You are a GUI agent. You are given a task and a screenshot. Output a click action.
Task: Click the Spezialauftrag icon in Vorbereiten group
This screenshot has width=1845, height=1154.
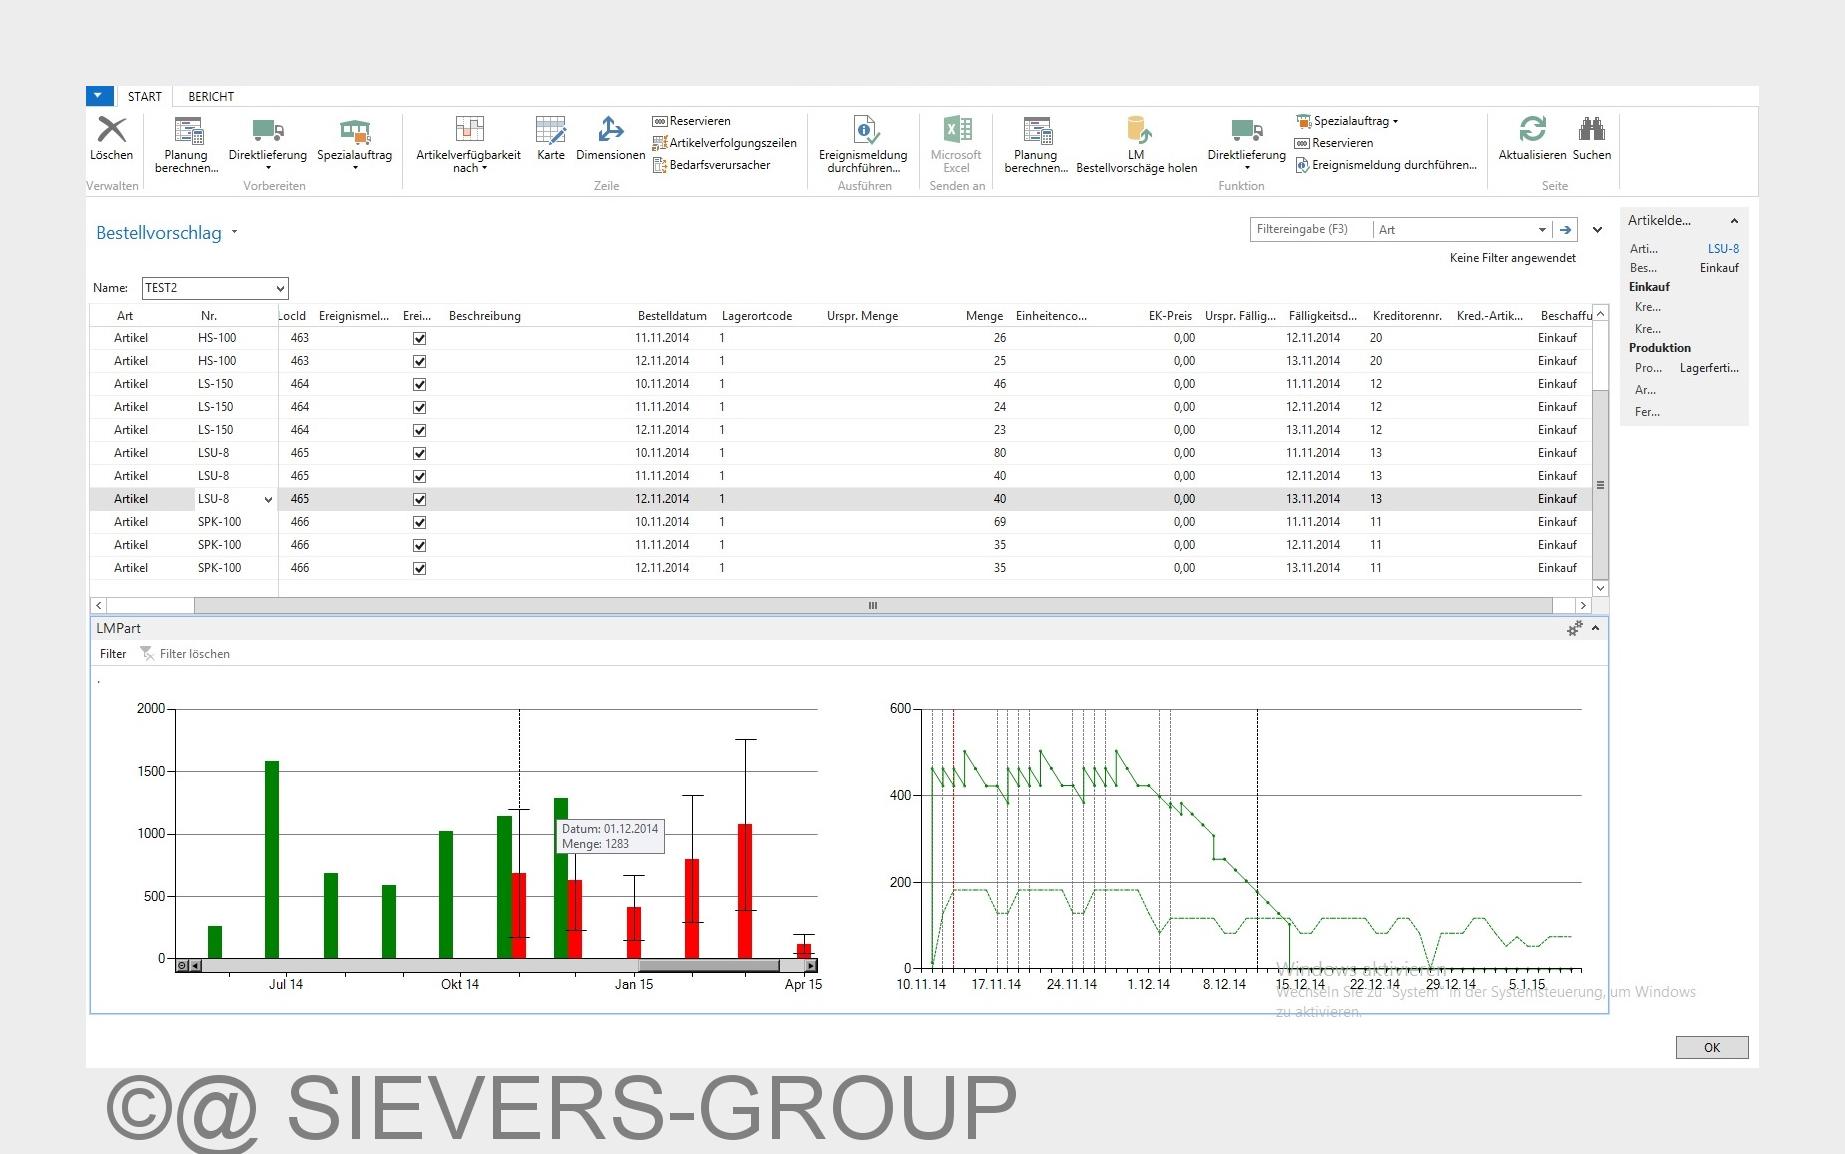[x=355, y=130]
